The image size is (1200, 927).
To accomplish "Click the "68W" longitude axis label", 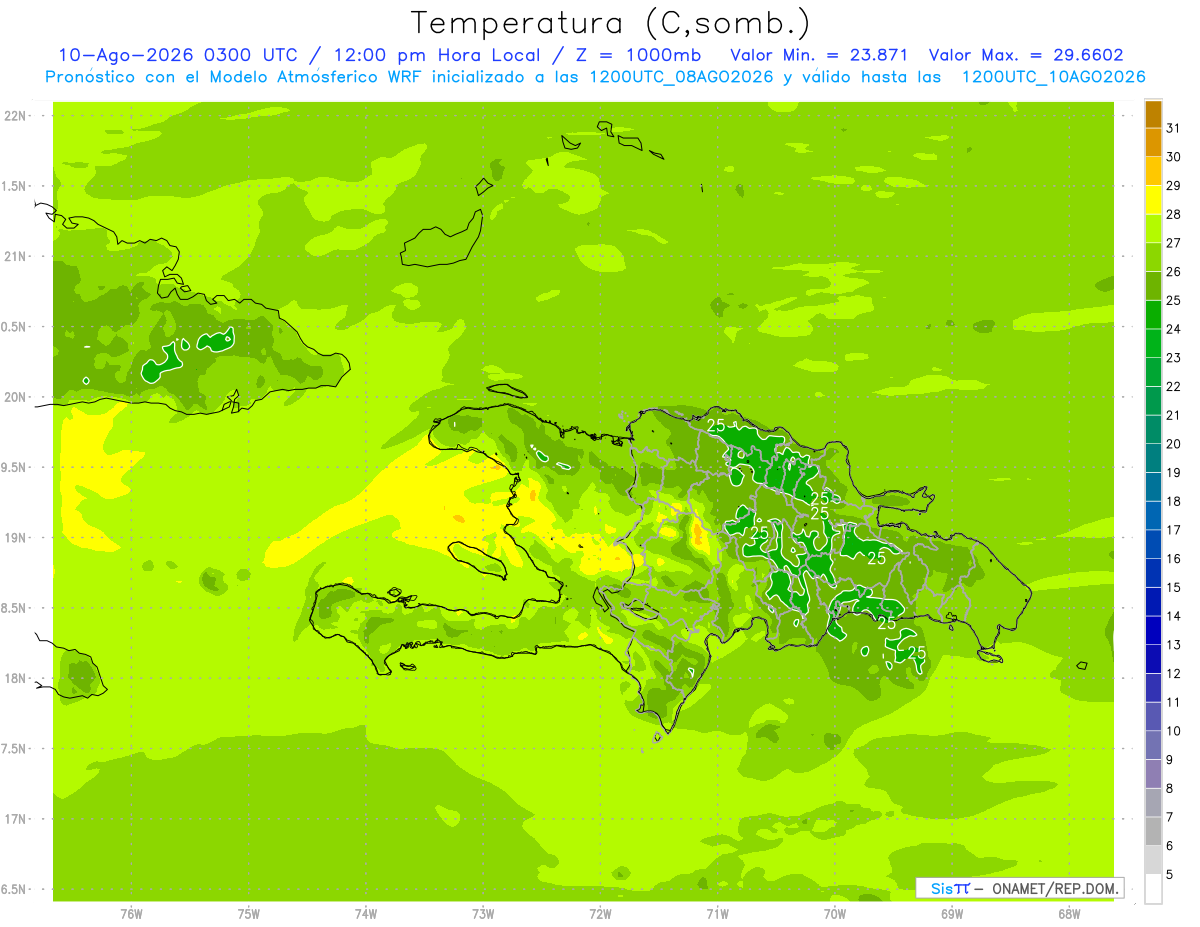I will pos(1069,914).
